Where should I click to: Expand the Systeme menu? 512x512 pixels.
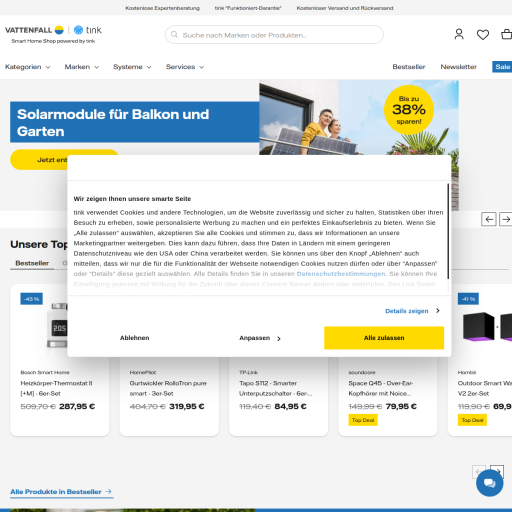pos(132,67)
